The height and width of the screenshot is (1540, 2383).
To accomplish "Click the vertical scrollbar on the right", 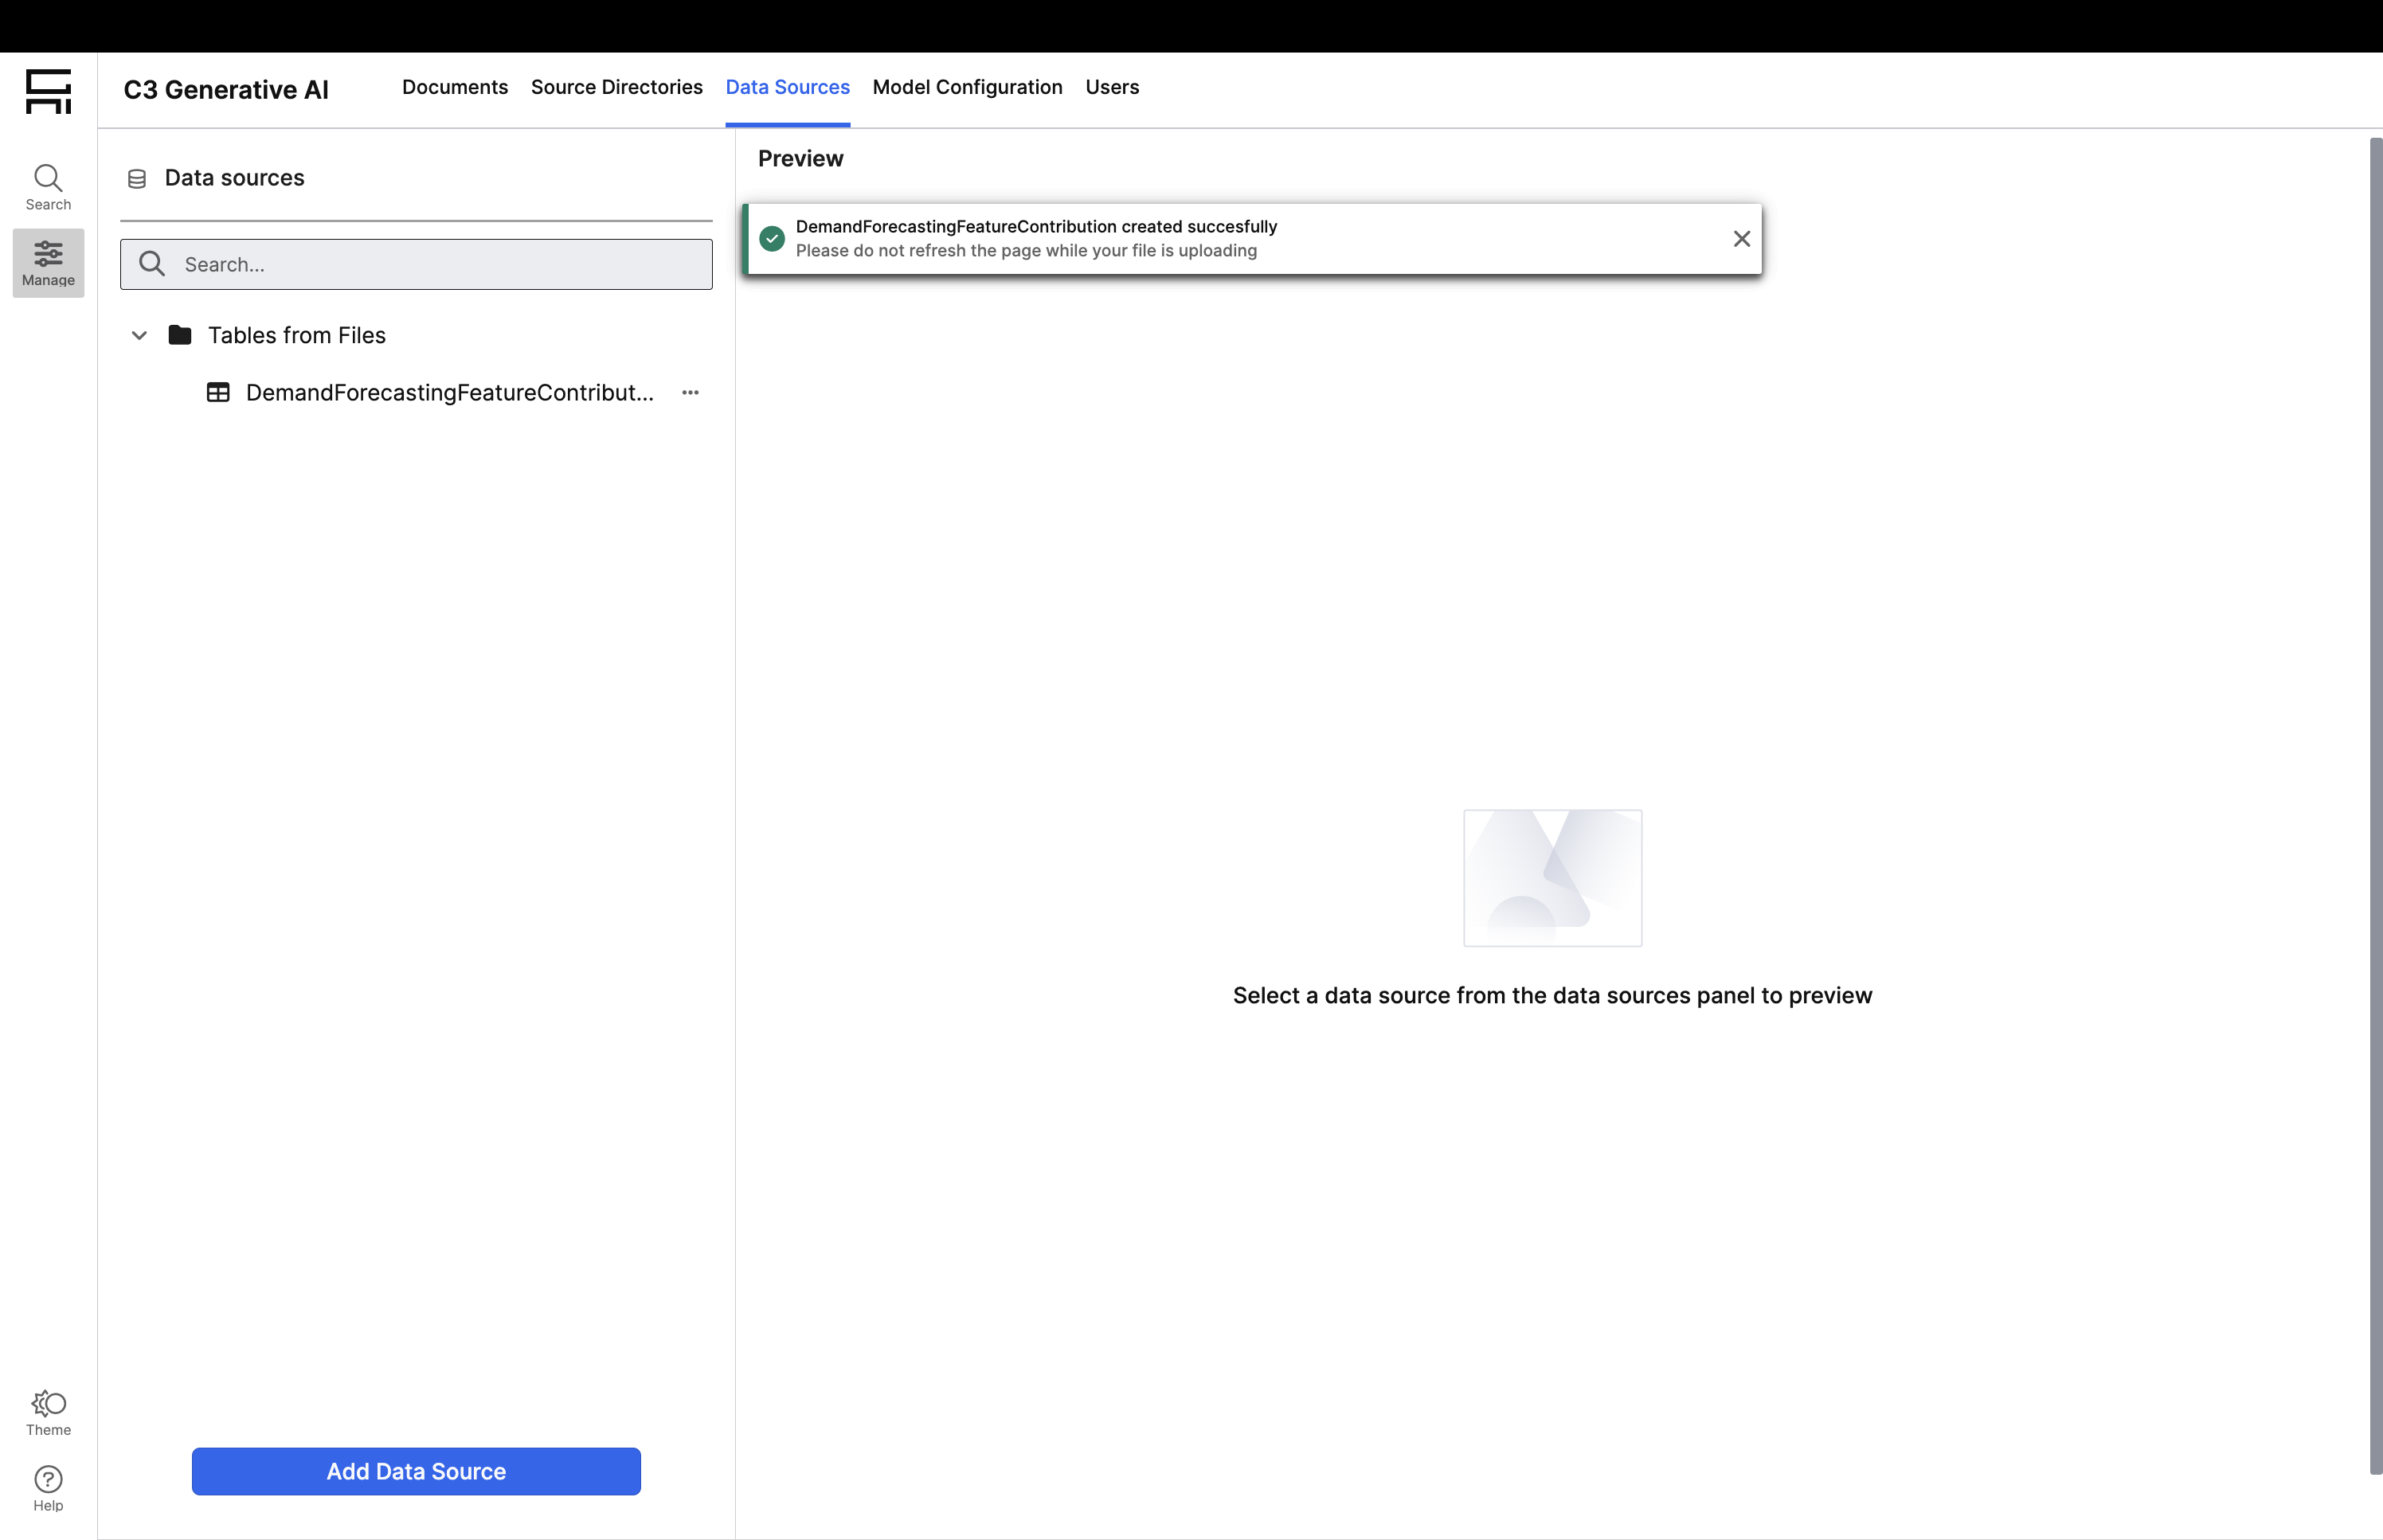I will [2375, 800].
